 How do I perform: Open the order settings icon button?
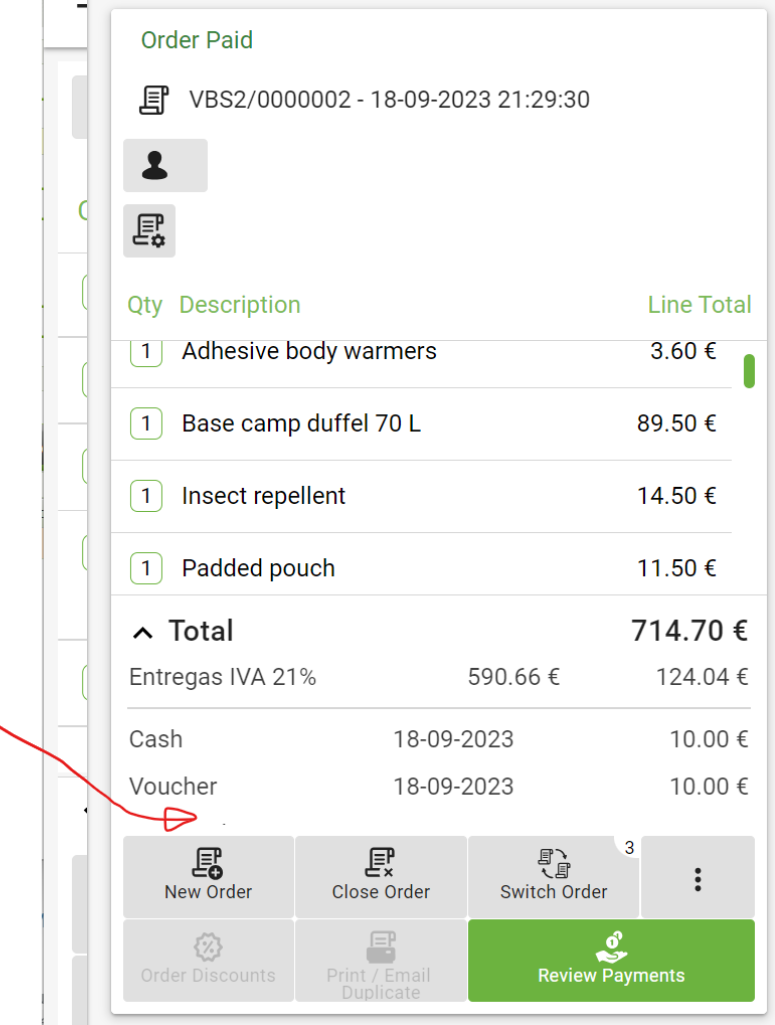tap(149, 231)
